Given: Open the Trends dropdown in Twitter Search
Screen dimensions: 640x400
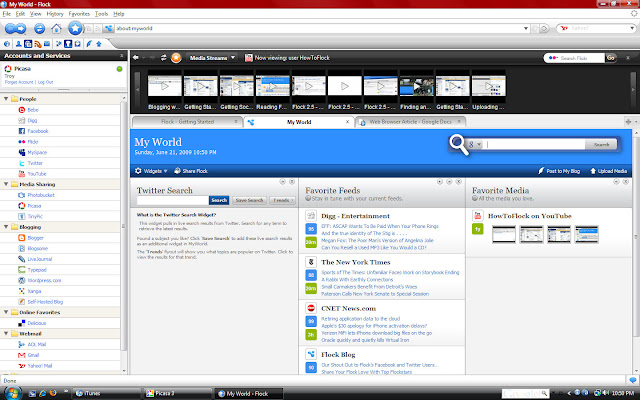Looking at the screenshot, I should [x=282, y=200].
